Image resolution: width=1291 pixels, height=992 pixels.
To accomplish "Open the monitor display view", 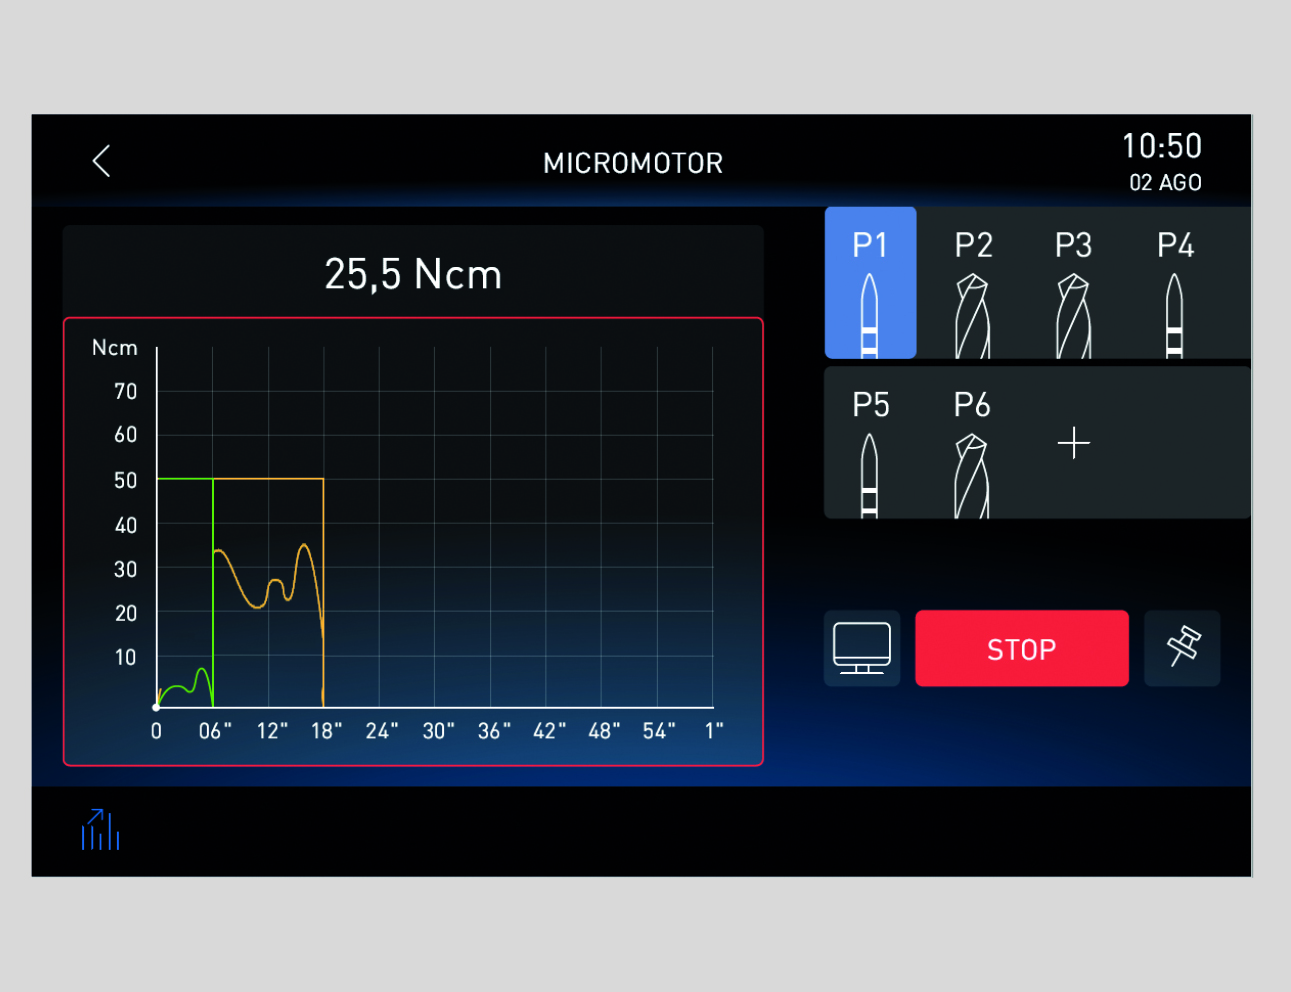I will coord(862,648).
